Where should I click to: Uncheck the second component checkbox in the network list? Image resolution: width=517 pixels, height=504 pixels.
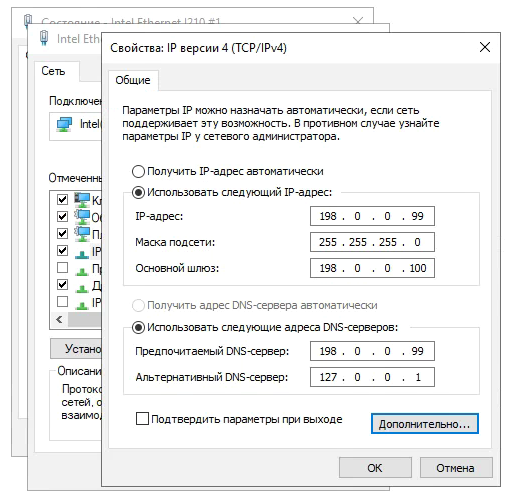pos(62,216)
